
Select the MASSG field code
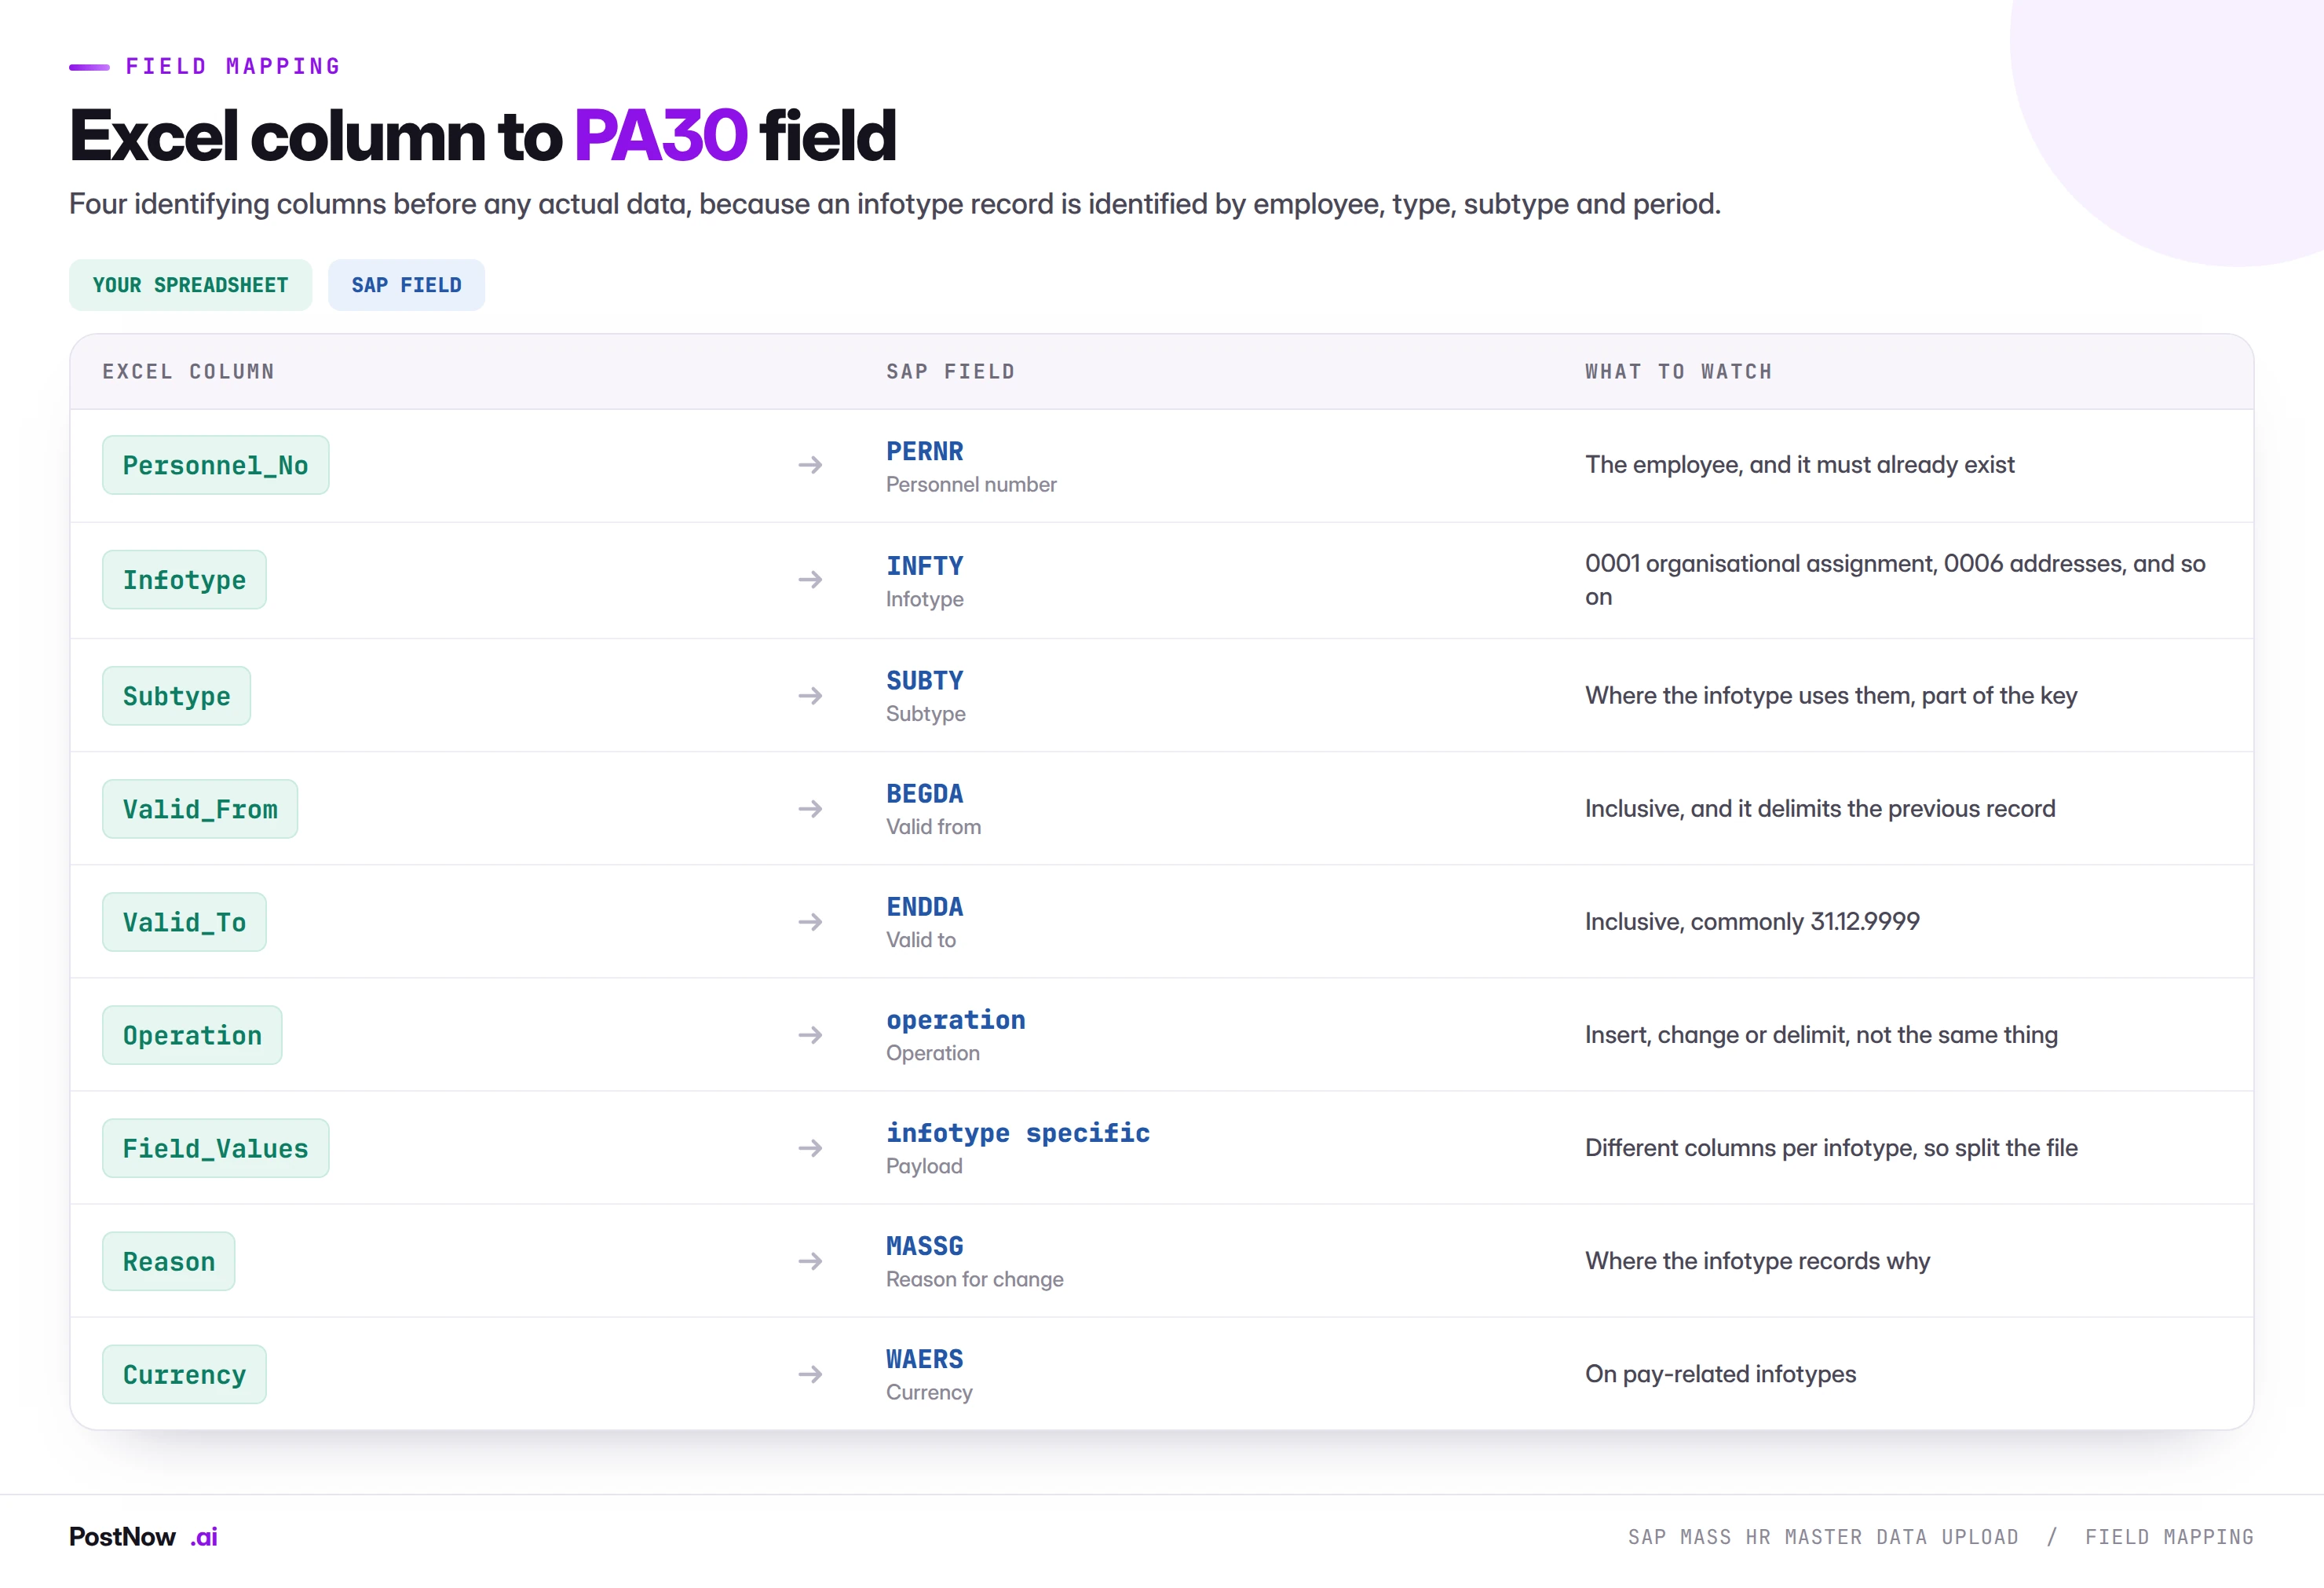[925, 1246]
